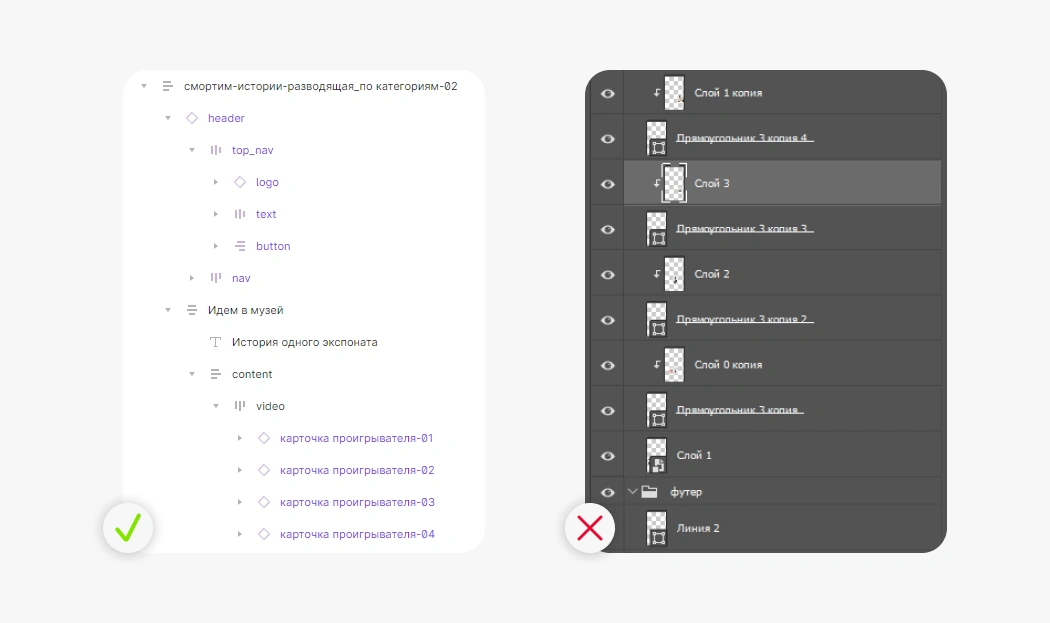Image resolution: width=1050 pixels, height=623 pixels.
Task: Click the folder icon of the футер group
Action: click(x=649, y=492)
